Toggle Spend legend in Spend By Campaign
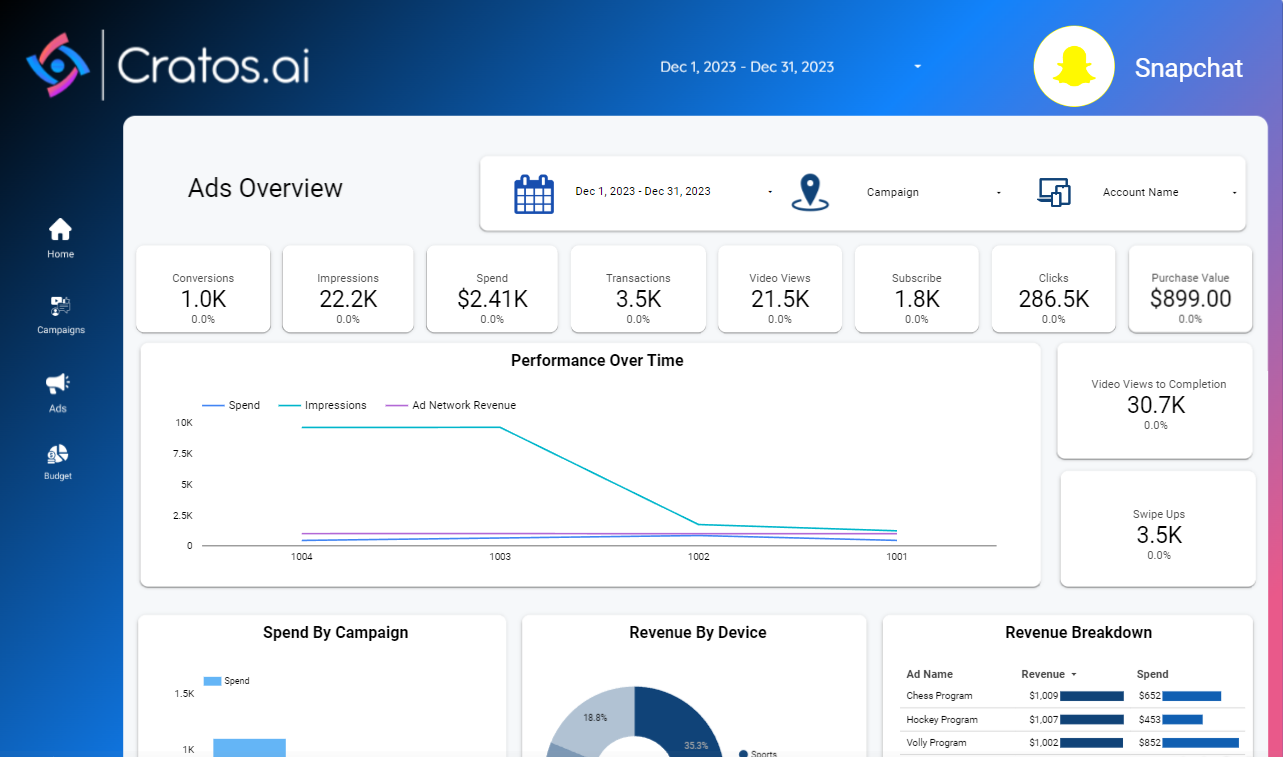The image size is (1283, 757). (227, 681)
